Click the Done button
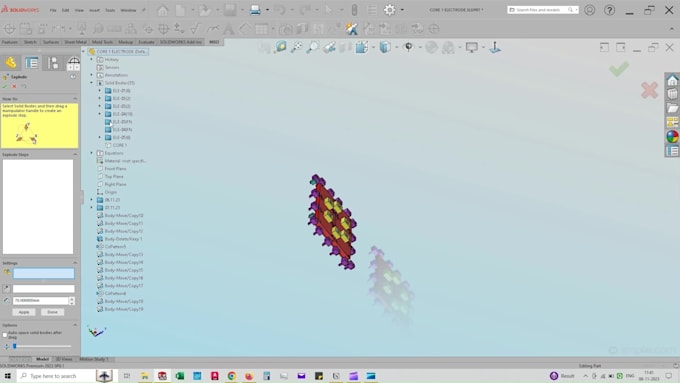 (52, 312)
